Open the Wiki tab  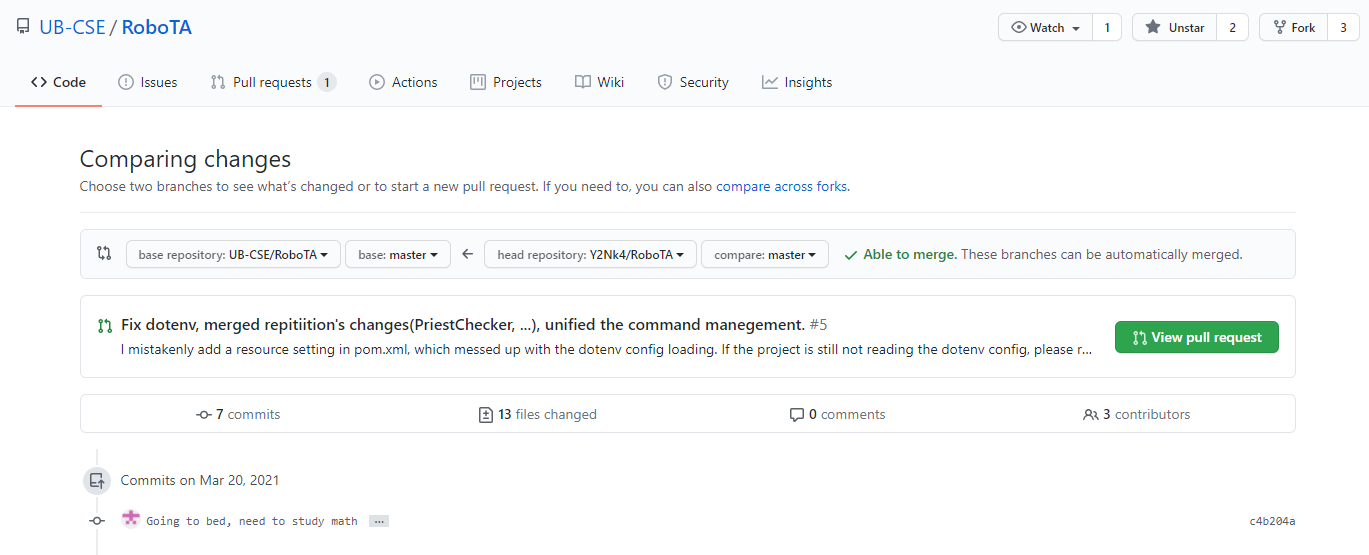[599, 82]
